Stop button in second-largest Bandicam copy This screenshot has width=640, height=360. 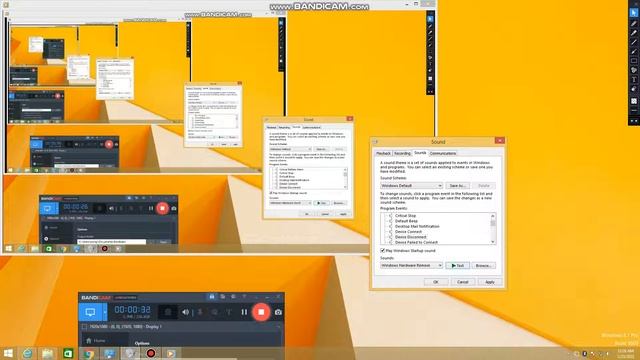click(x=162, y=208)
